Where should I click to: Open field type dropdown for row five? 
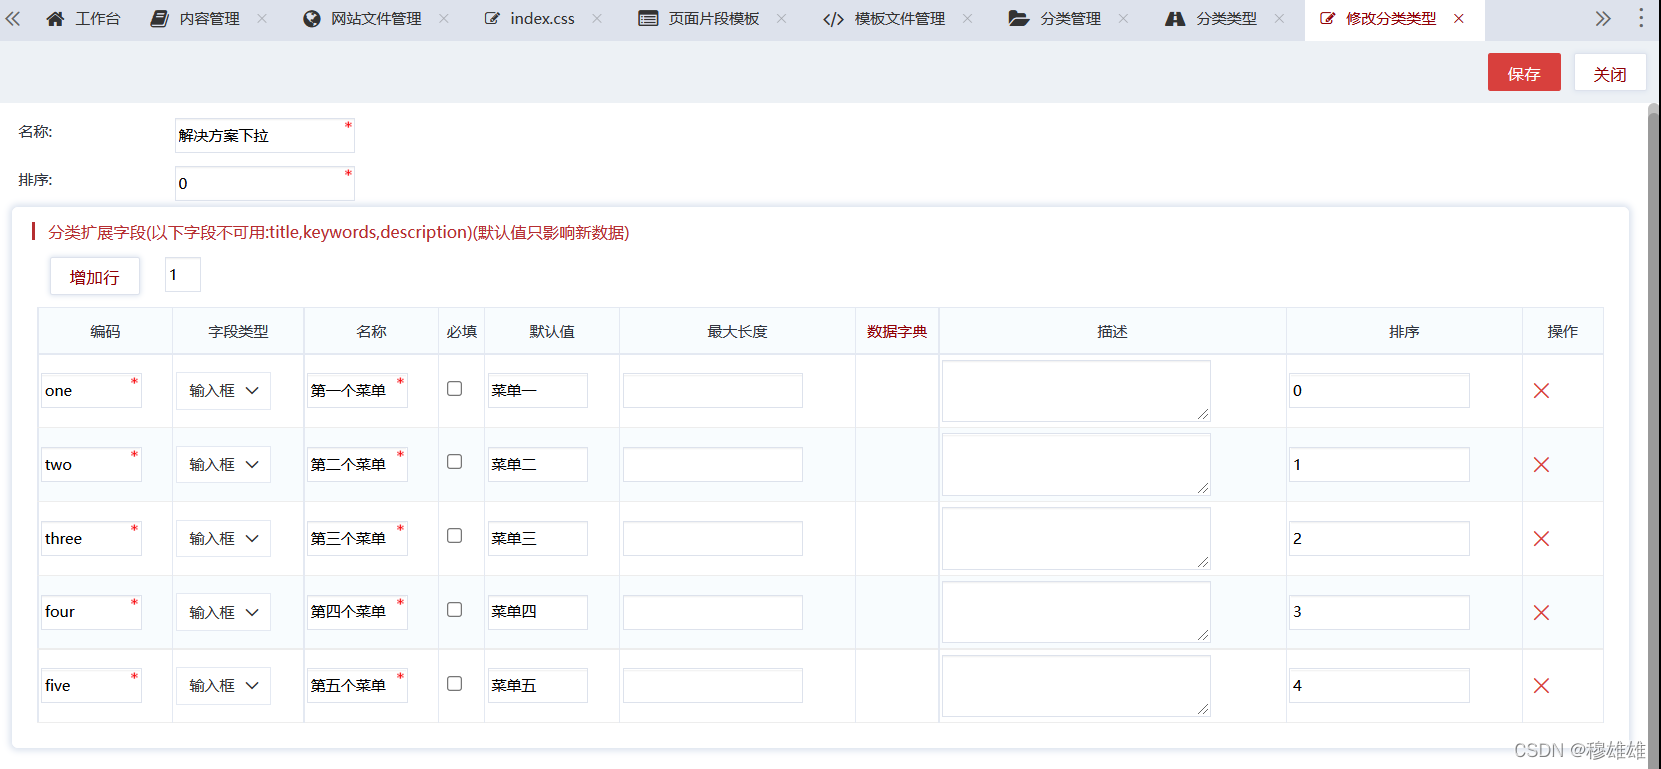[223, 686]
